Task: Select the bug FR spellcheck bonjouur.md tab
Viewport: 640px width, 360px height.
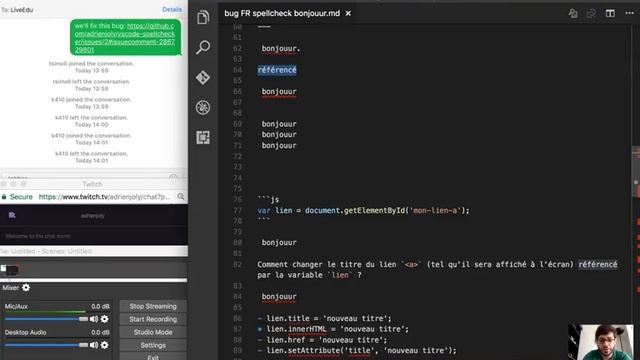Action: [282, 13]
